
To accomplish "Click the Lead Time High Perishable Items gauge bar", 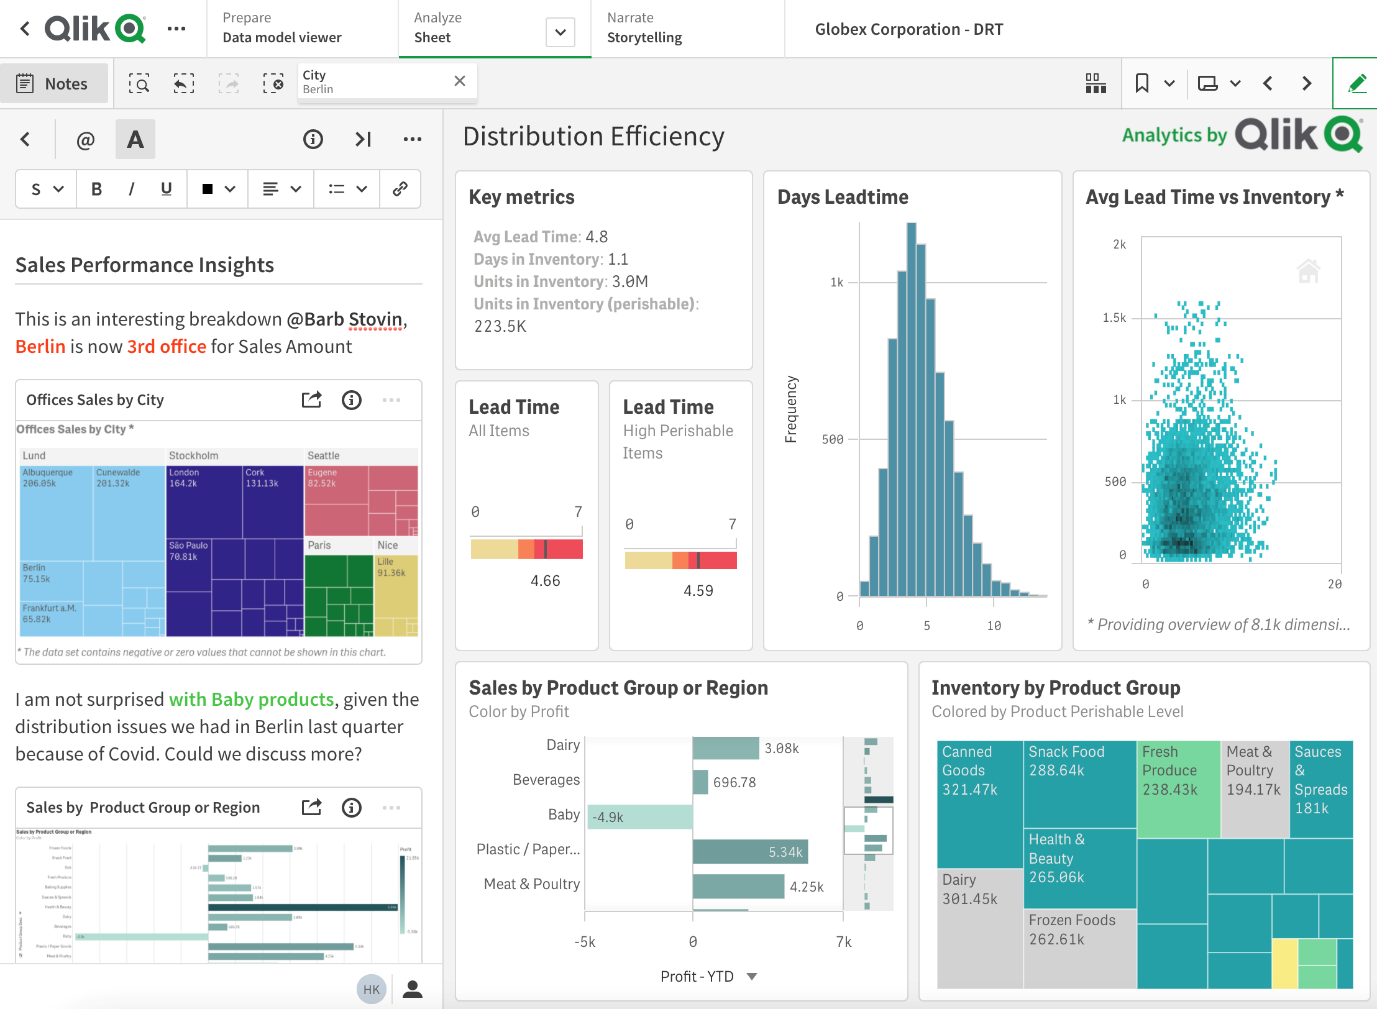I will click(681, 560).
